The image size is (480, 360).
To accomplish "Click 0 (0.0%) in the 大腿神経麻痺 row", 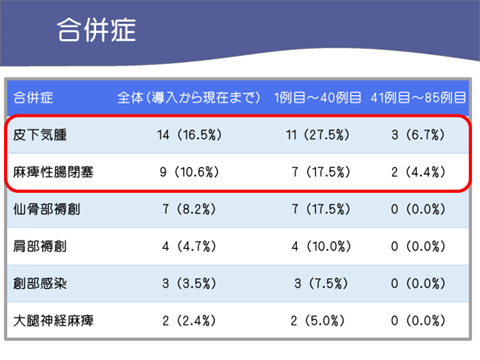I will [418, 321].
